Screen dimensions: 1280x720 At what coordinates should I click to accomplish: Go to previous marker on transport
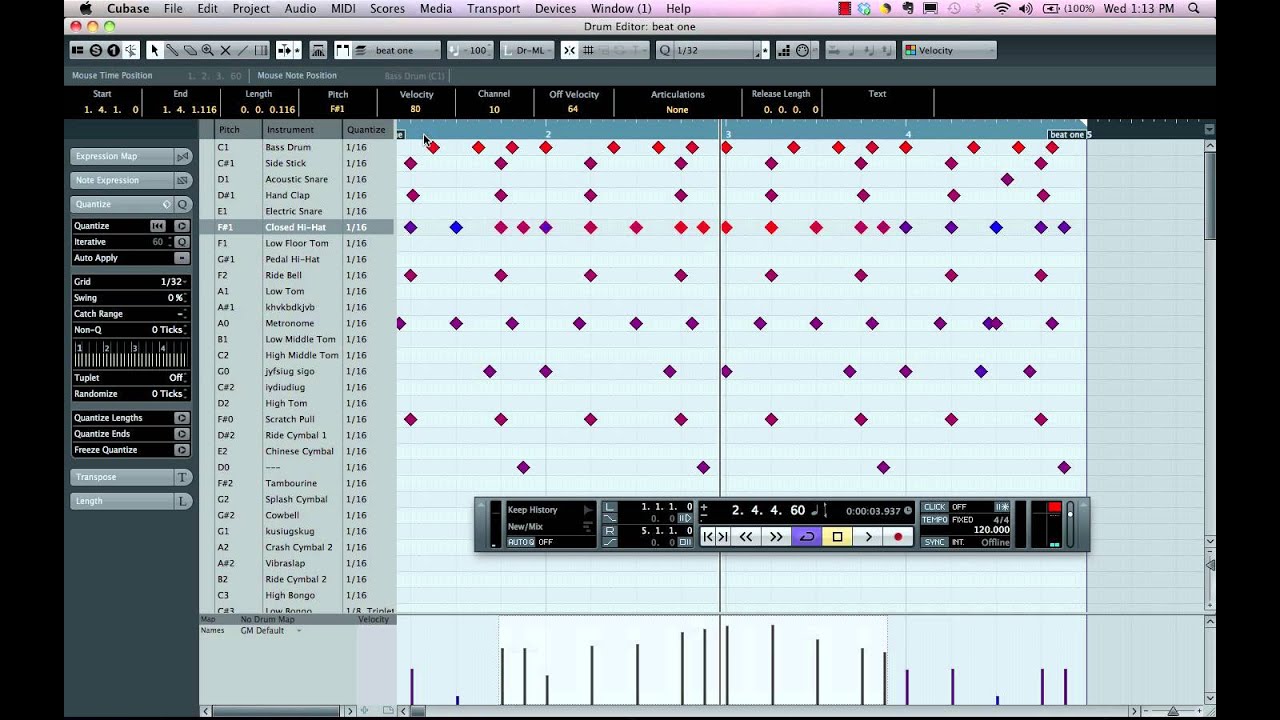coord(708,537)
